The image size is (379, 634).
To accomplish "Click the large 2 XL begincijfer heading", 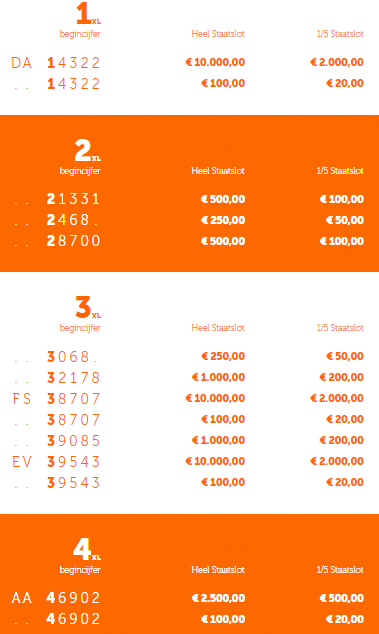I will (87, 151).
